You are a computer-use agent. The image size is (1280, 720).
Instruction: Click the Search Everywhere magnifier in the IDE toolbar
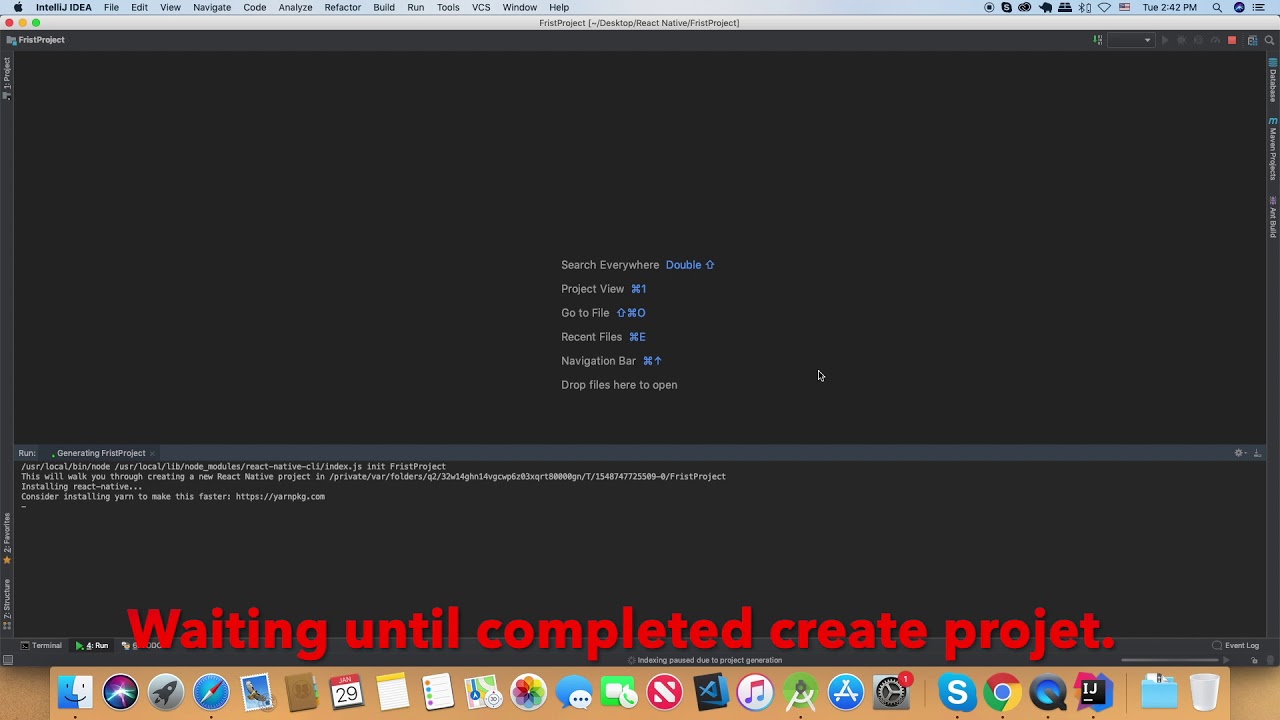[x=1269, y=40]
